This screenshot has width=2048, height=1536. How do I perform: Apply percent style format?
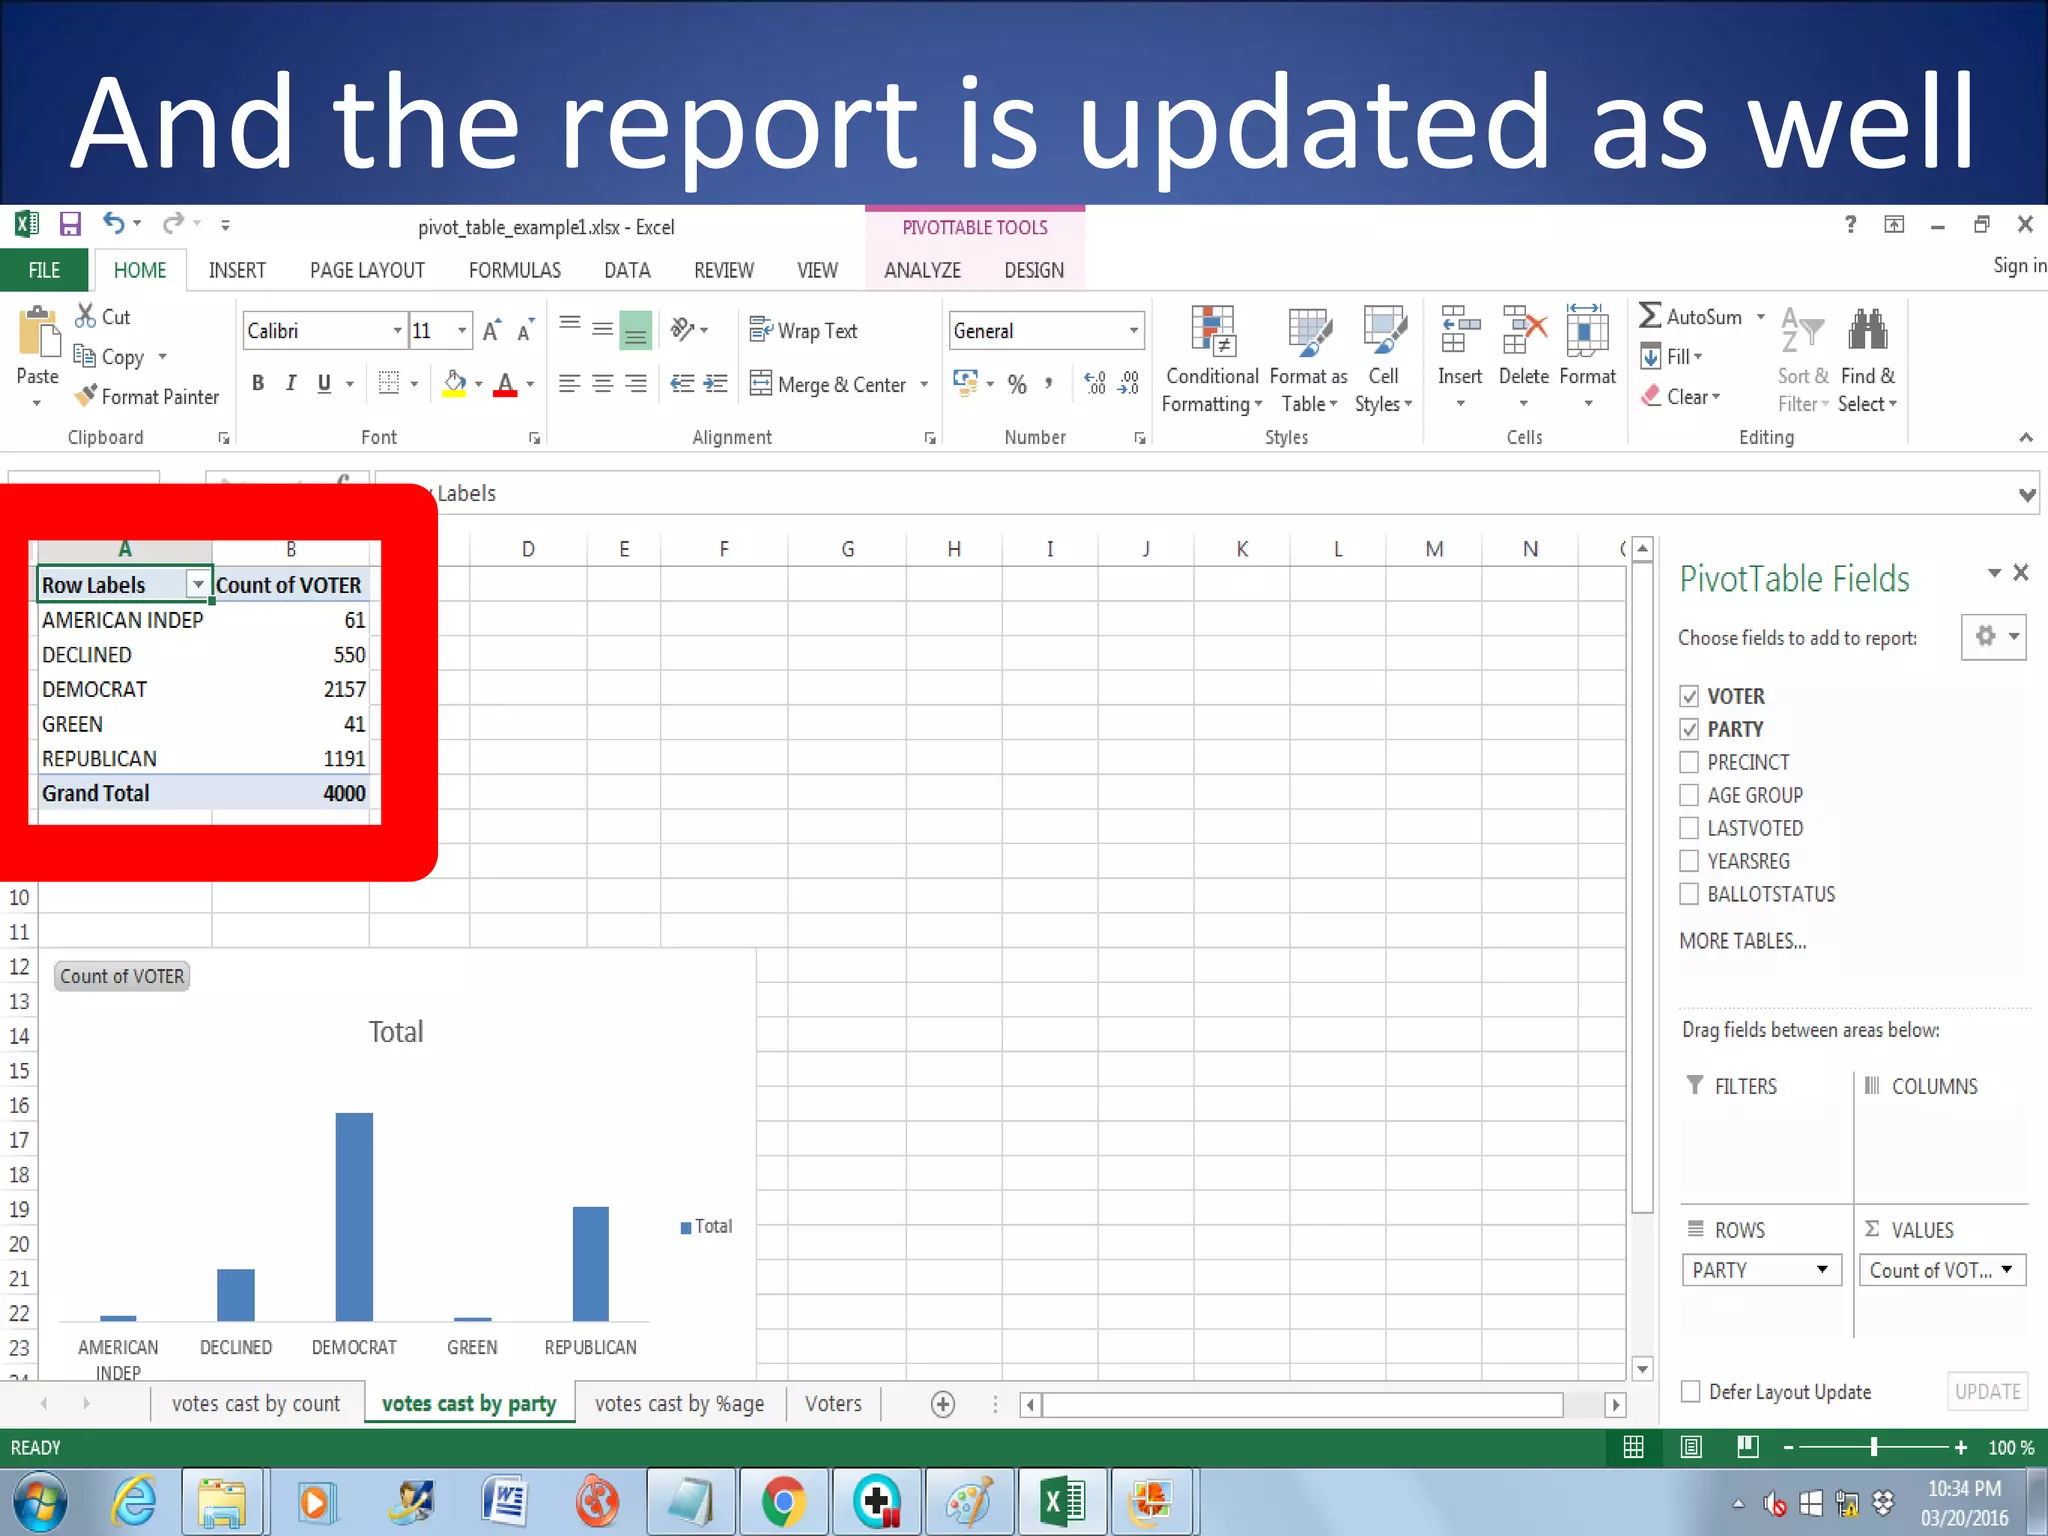1017,384
